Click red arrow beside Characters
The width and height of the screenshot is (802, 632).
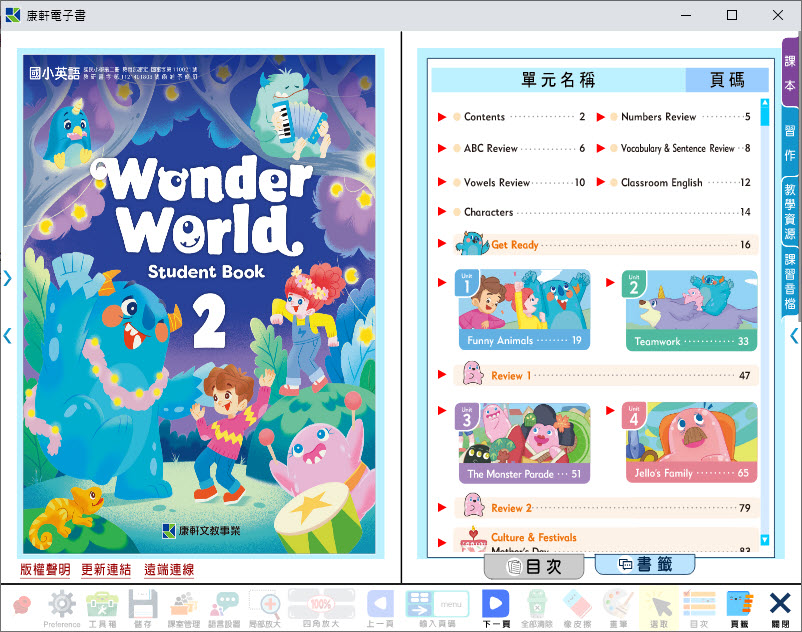(x=442, y=211)
